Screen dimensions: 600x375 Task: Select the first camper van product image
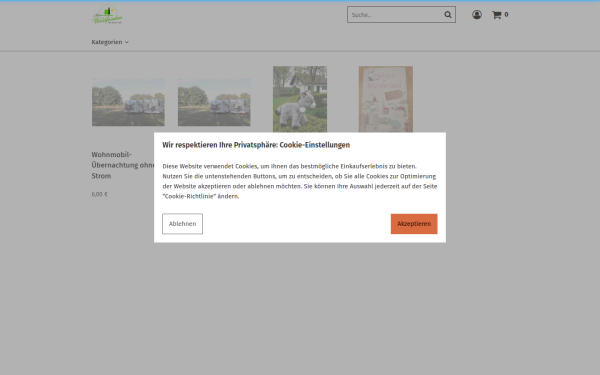click(128, 102)
